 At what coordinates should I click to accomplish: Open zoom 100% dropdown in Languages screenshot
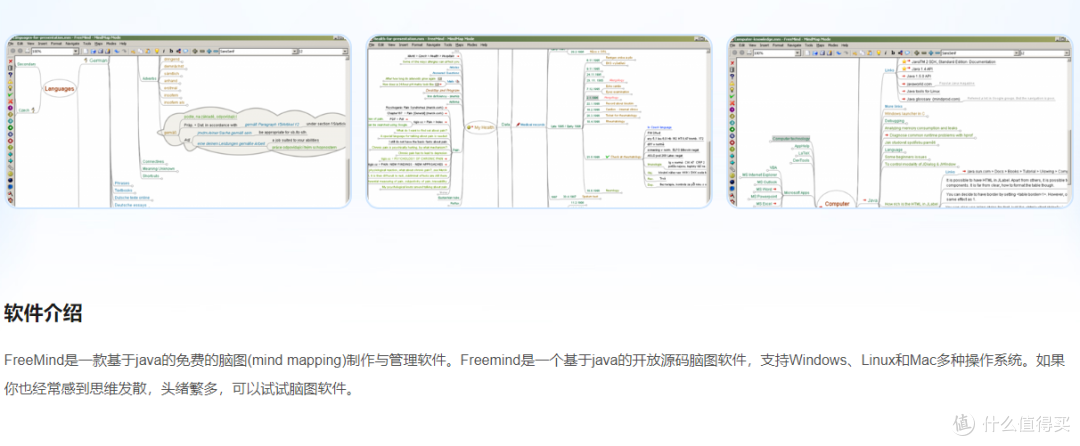tap(54, 51)
